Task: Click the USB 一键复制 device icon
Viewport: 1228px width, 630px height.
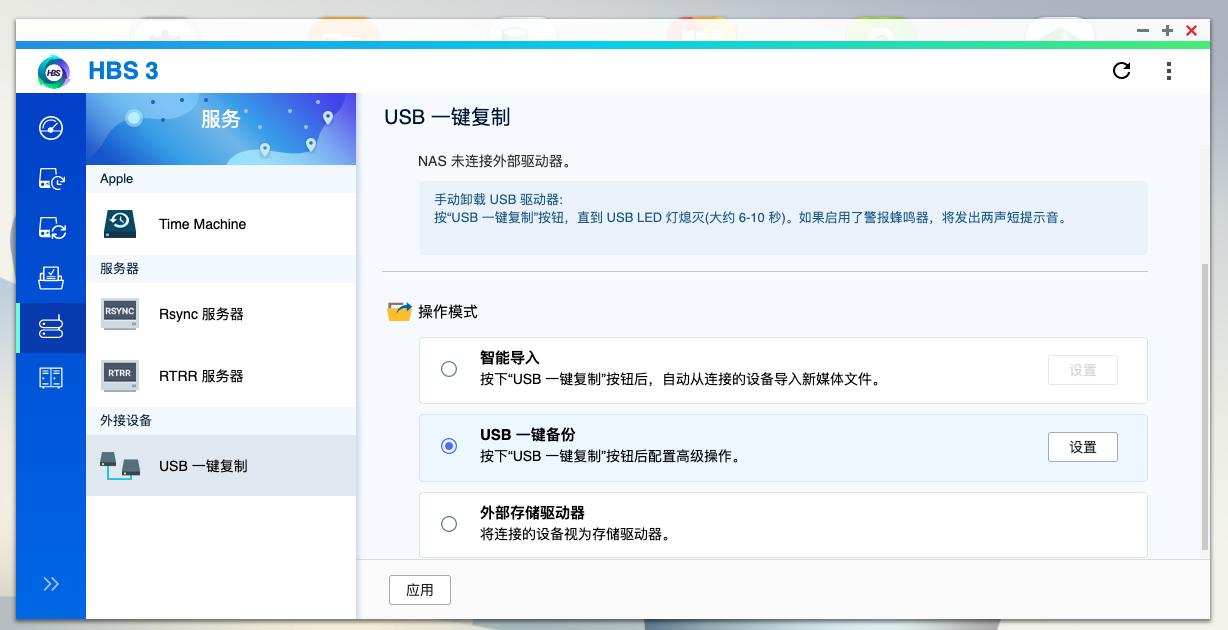Action: [119, 465]
